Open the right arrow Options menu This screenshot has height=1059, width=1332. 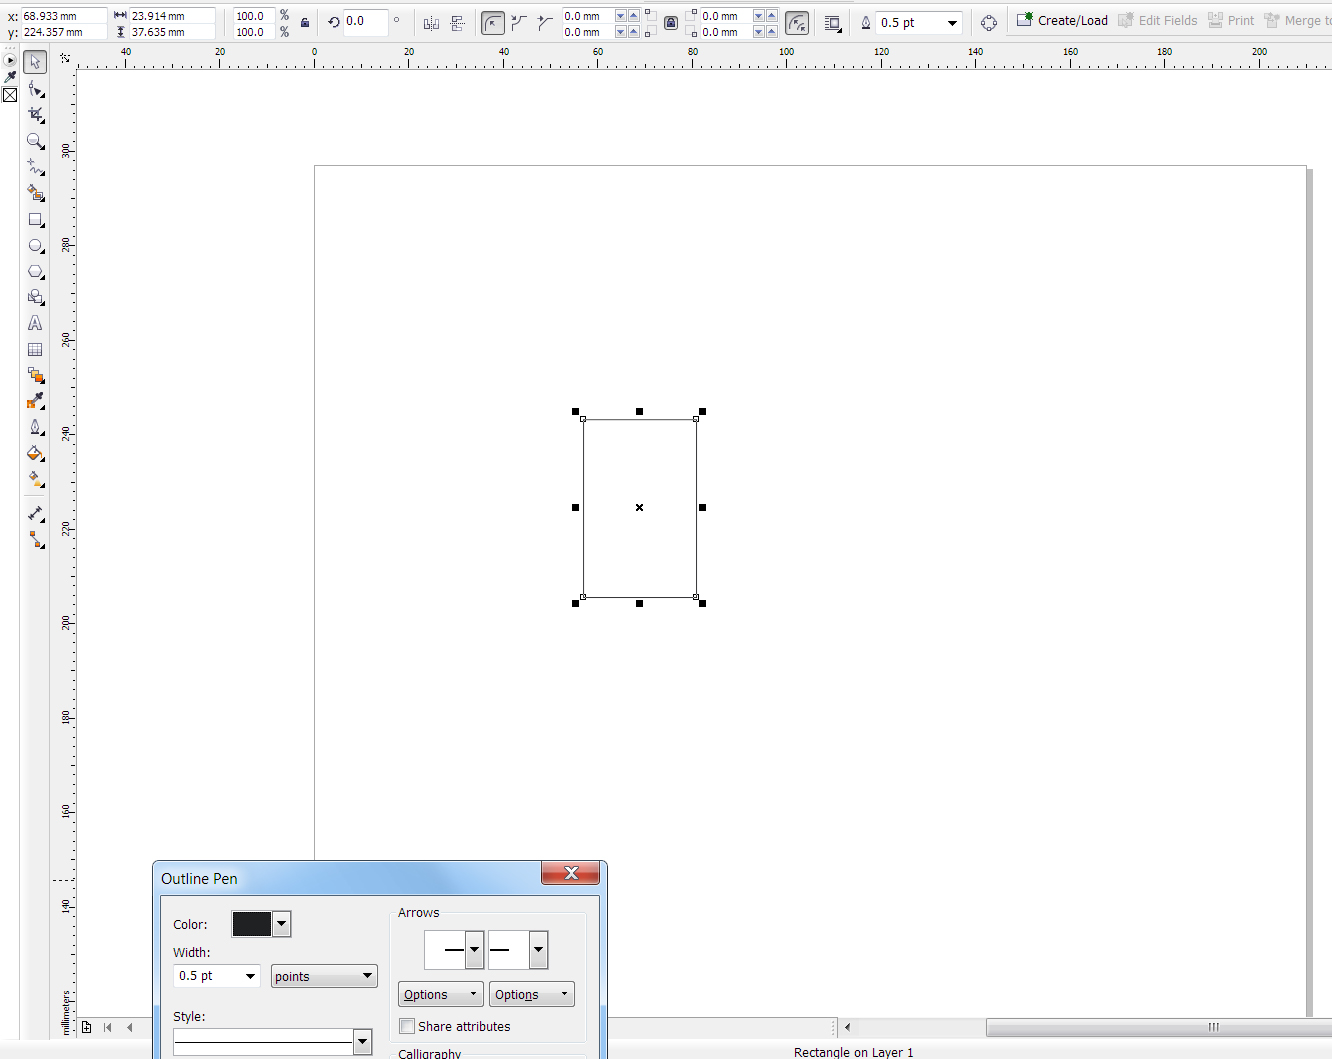point(532,994)
